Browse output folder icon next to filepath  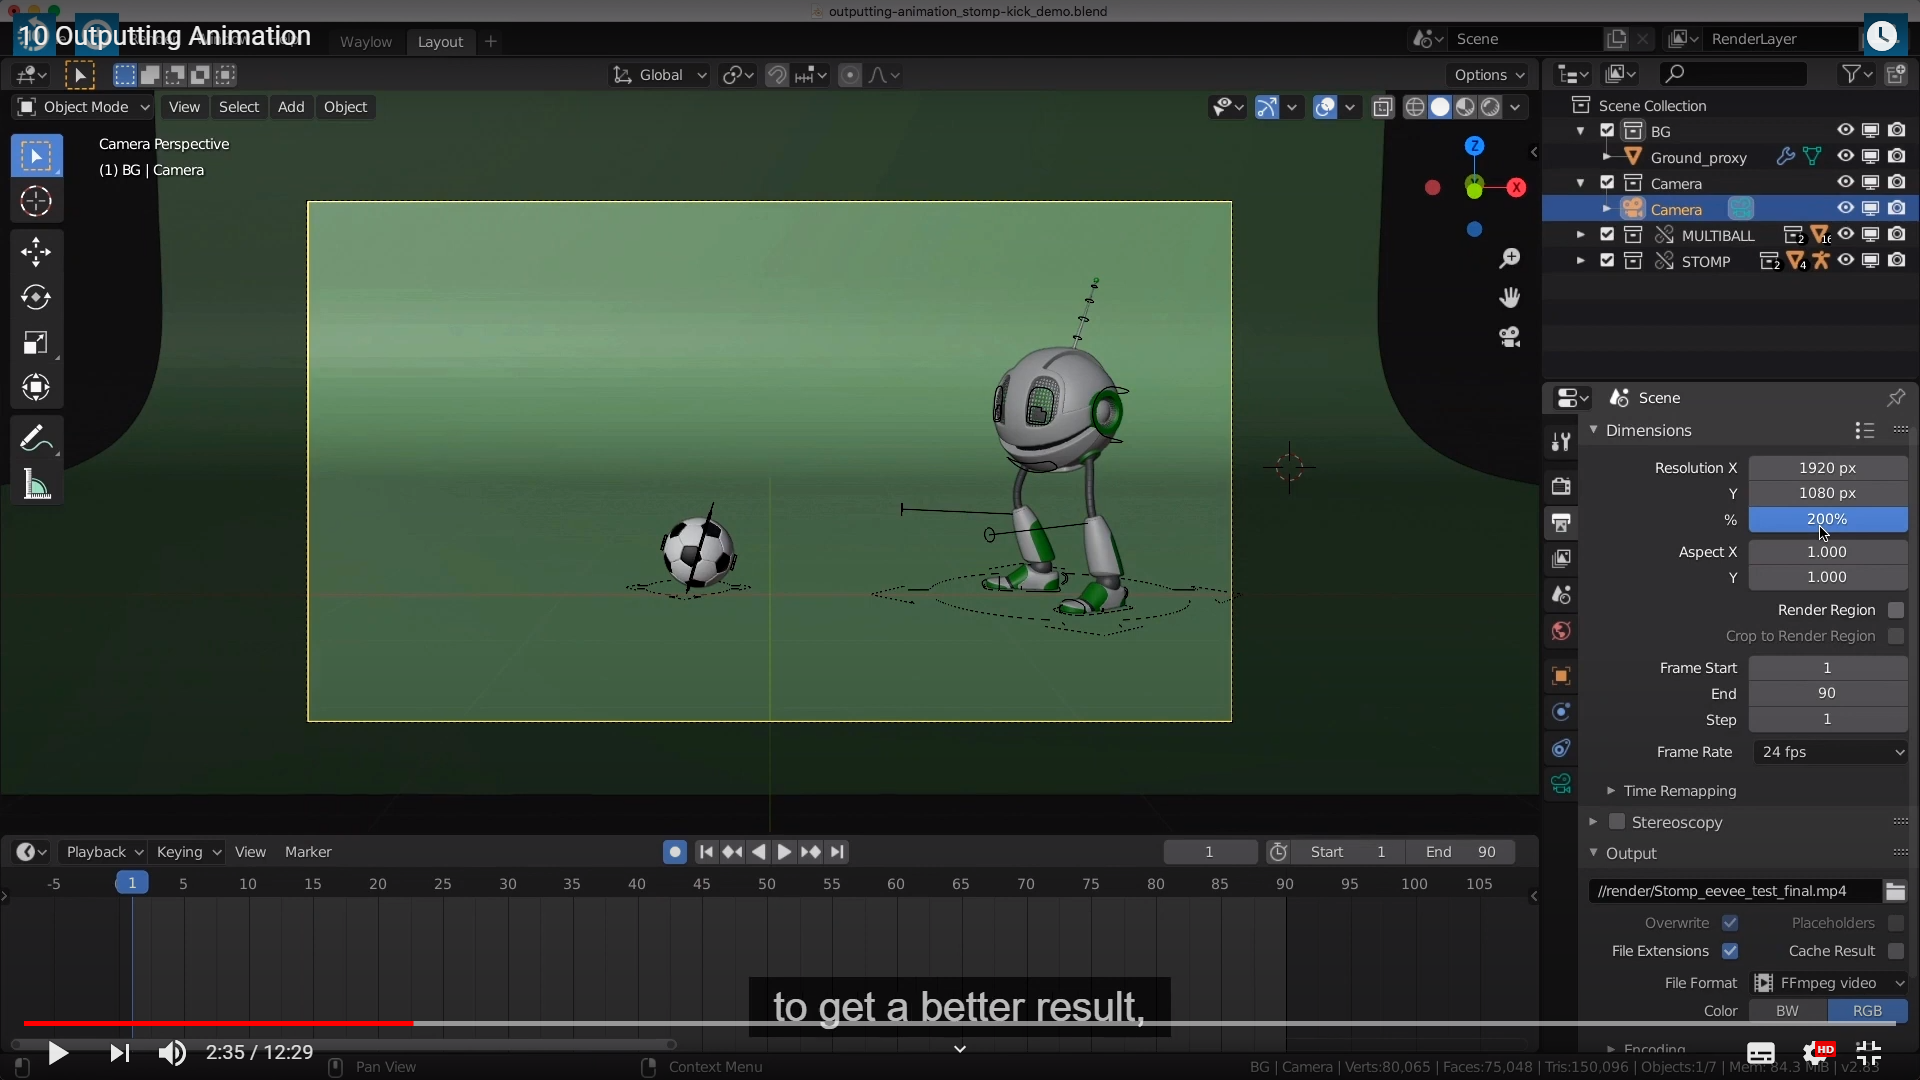1895,891
